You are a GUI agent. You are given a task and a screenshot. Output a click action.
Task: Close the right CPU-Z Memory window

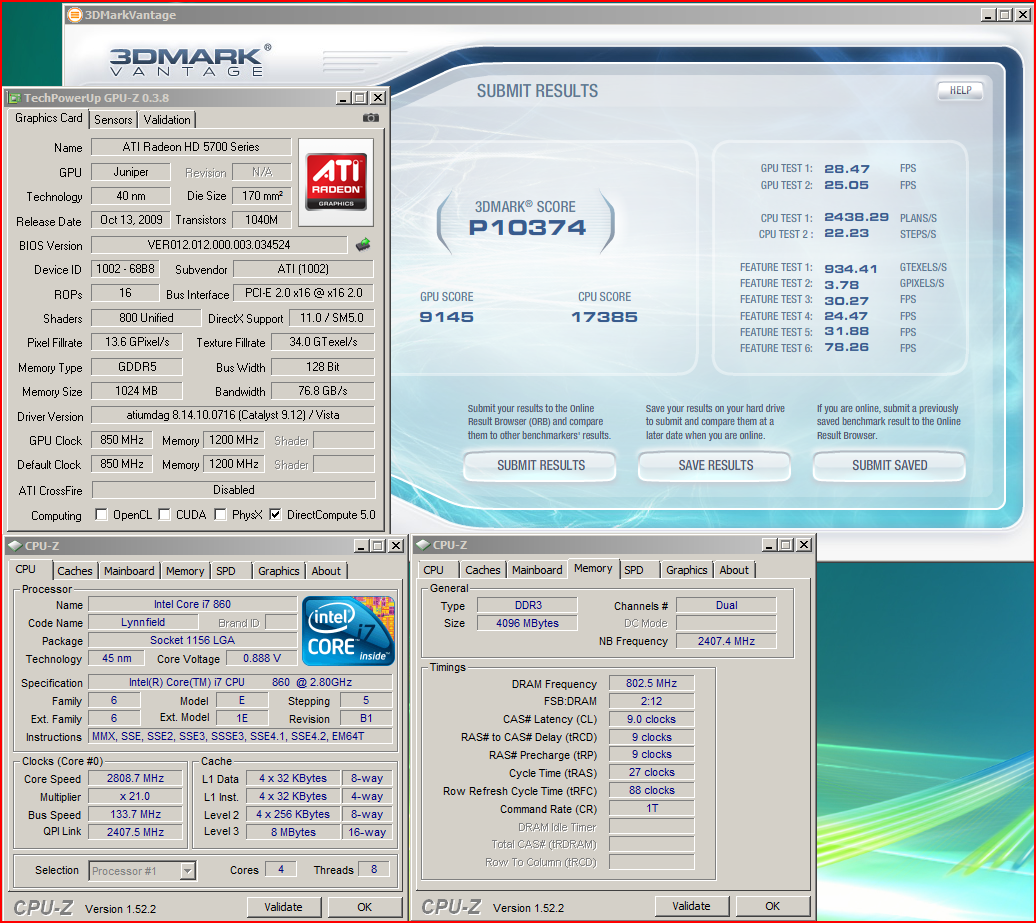tap(803, 544)
